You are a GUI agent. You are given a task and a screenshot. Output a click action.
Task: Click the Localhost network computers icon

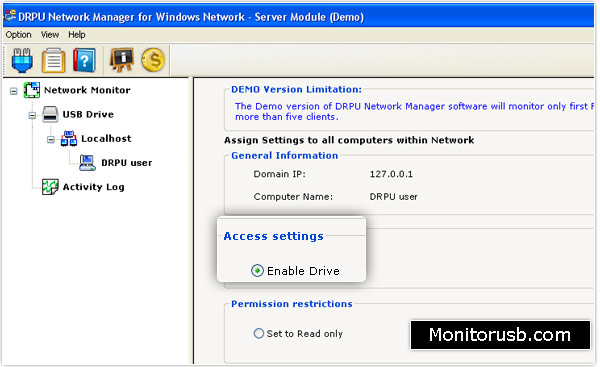69,139
